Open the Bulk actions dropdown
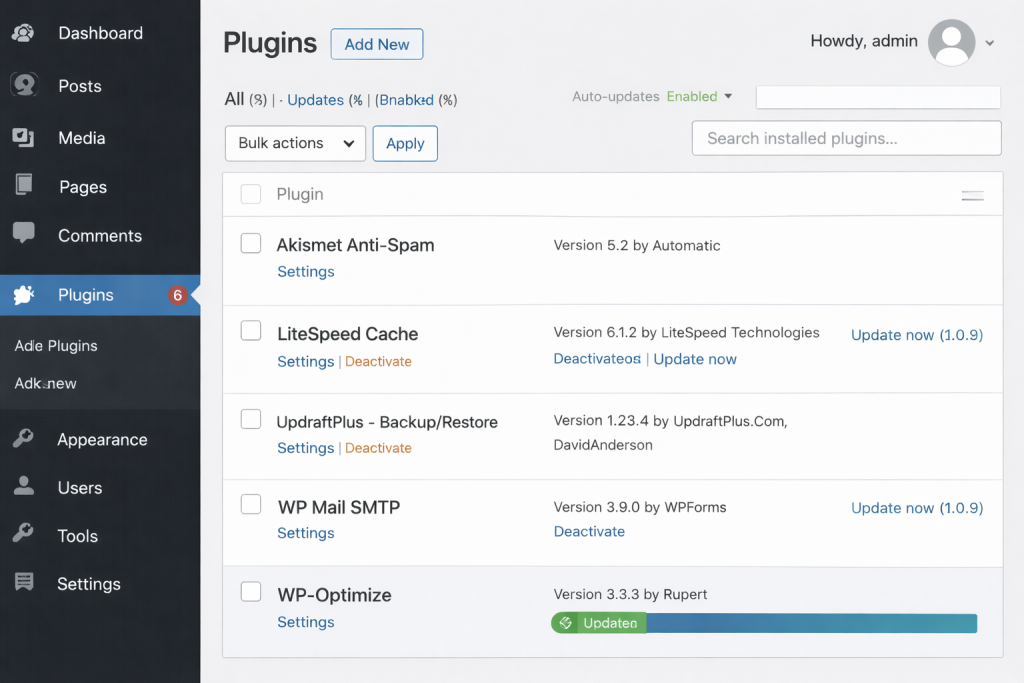Image resolution: width=1024 pixels, height=683 pixels. [295, 144]
